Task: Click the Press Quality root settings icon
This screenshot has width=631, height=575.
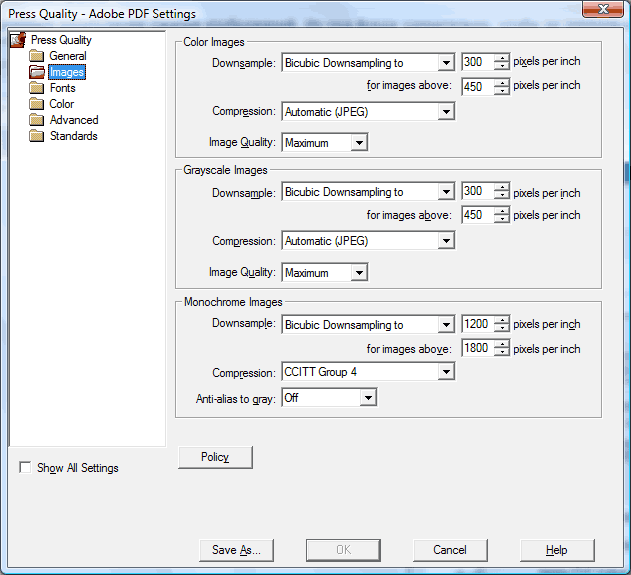Action: 18,40
